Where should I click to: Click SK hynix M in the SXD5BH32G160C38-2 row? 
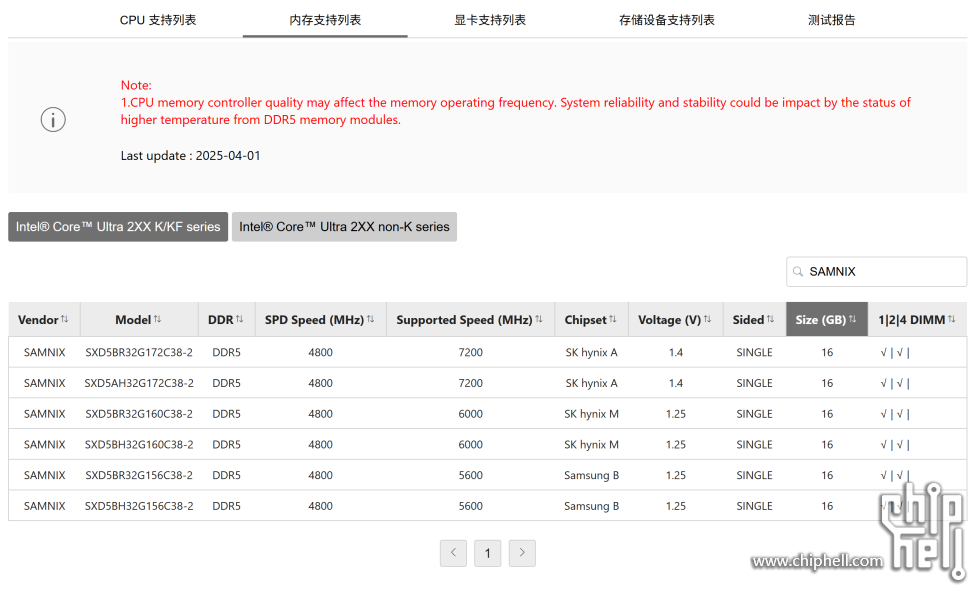[x=591, y=444]
